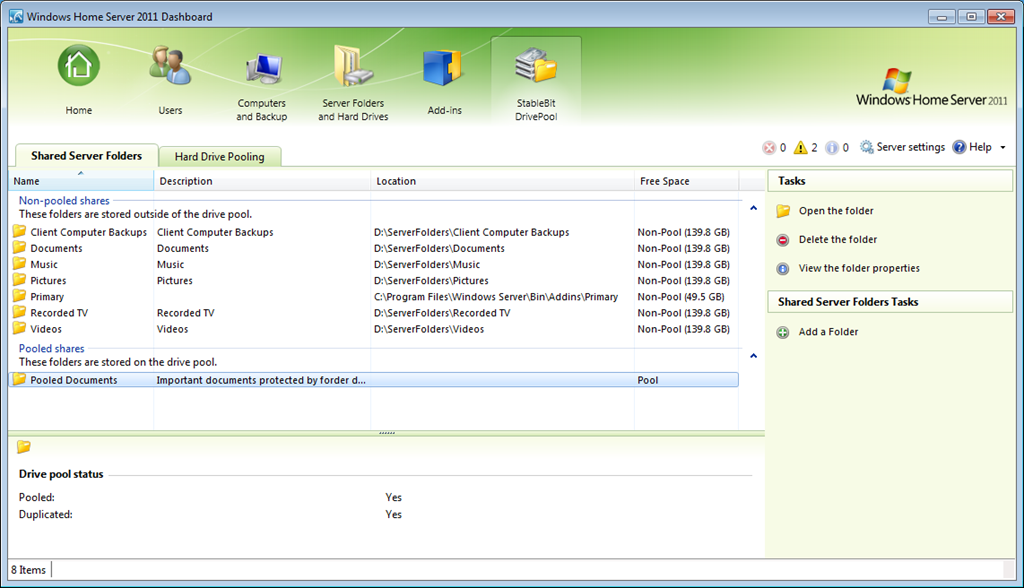Click the Primary row folder icon
Screen dimensions: 1024x588
tap(20, 296)
